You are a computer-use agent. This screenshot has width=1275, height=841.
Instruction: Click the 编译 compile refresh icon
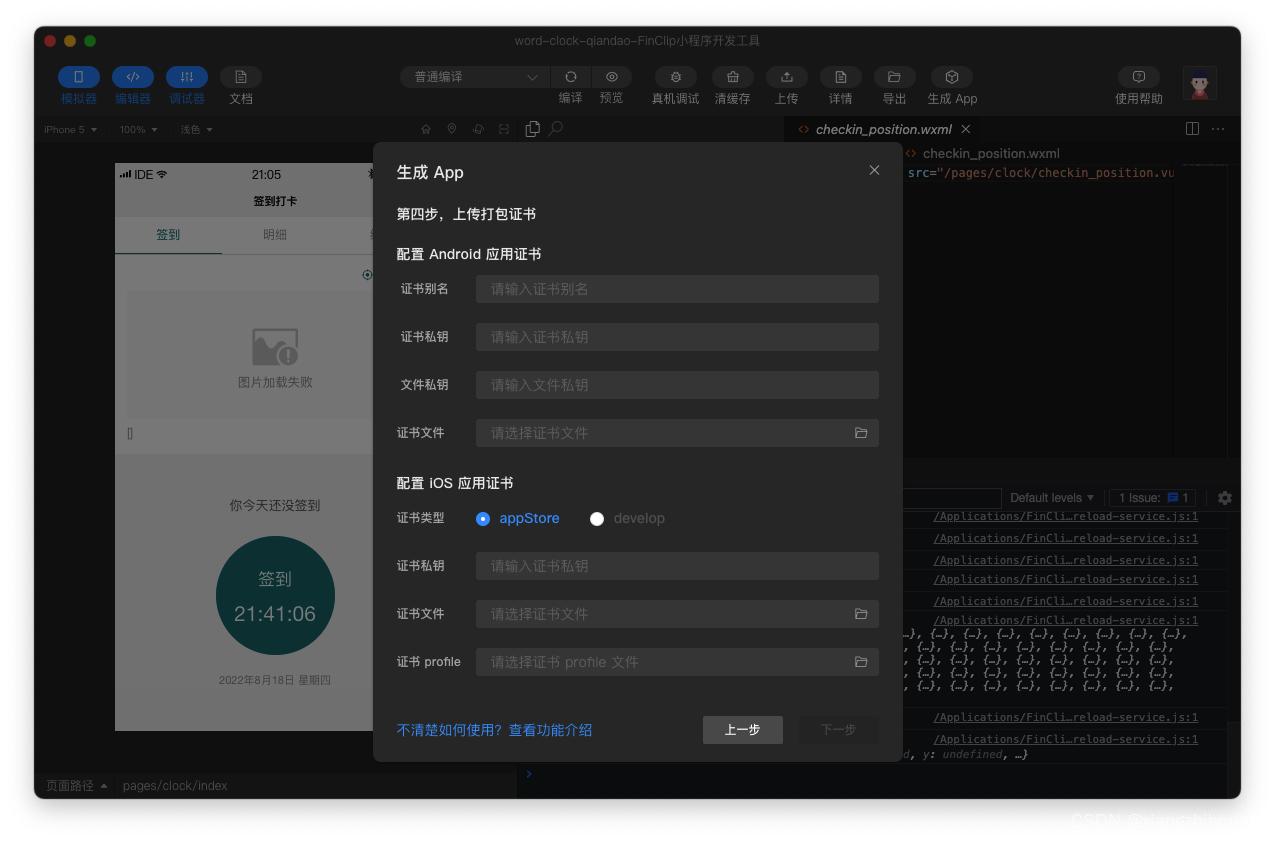(x=571, y=77)
